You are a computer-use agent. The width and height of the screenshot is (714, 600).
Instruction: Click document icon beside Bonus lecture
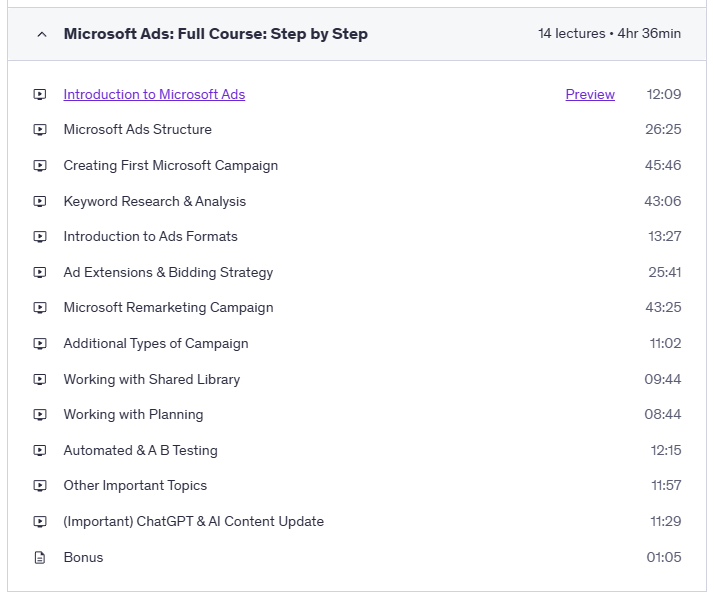tap(40, 558)
